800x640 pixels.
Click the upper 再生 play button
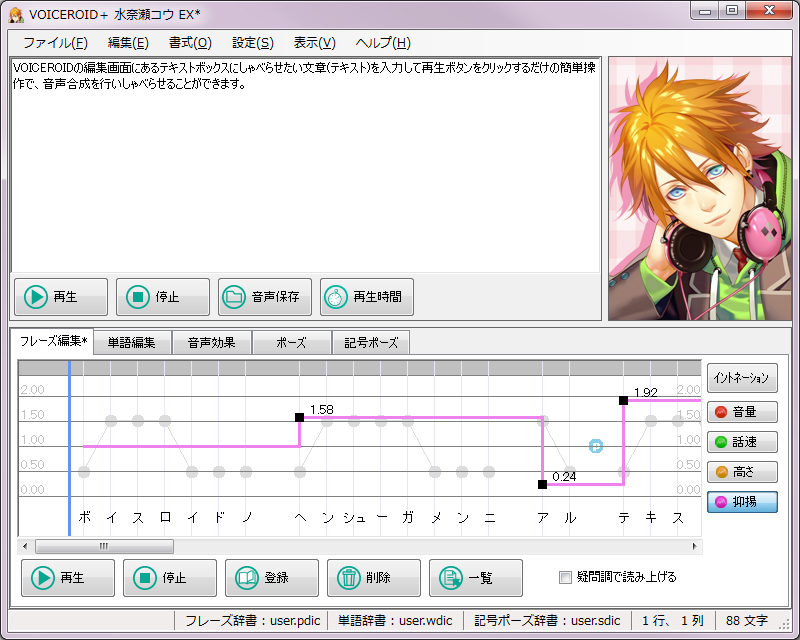61,297
